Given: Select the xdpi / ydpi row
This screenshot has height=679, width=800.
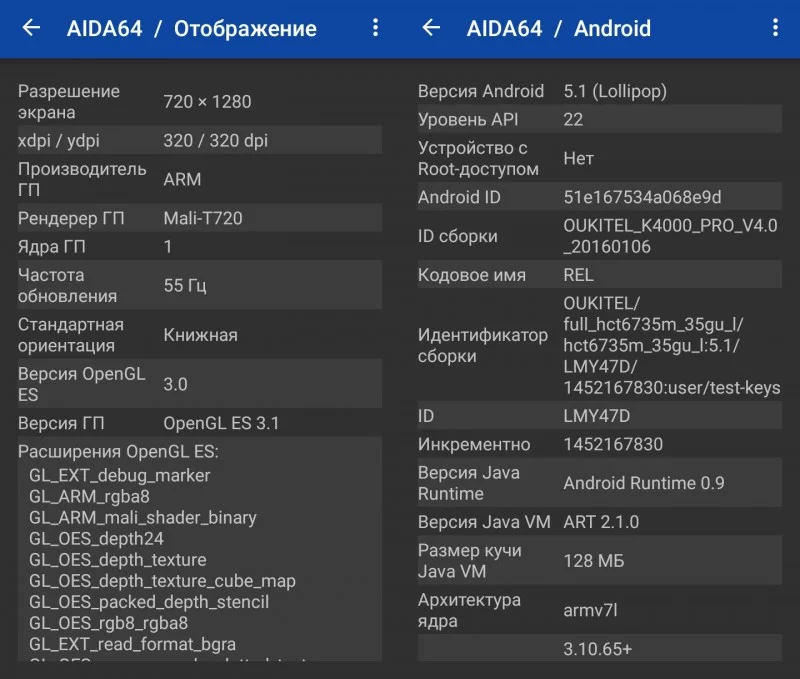Looking at the screenshot, I should tap(200, 141).
